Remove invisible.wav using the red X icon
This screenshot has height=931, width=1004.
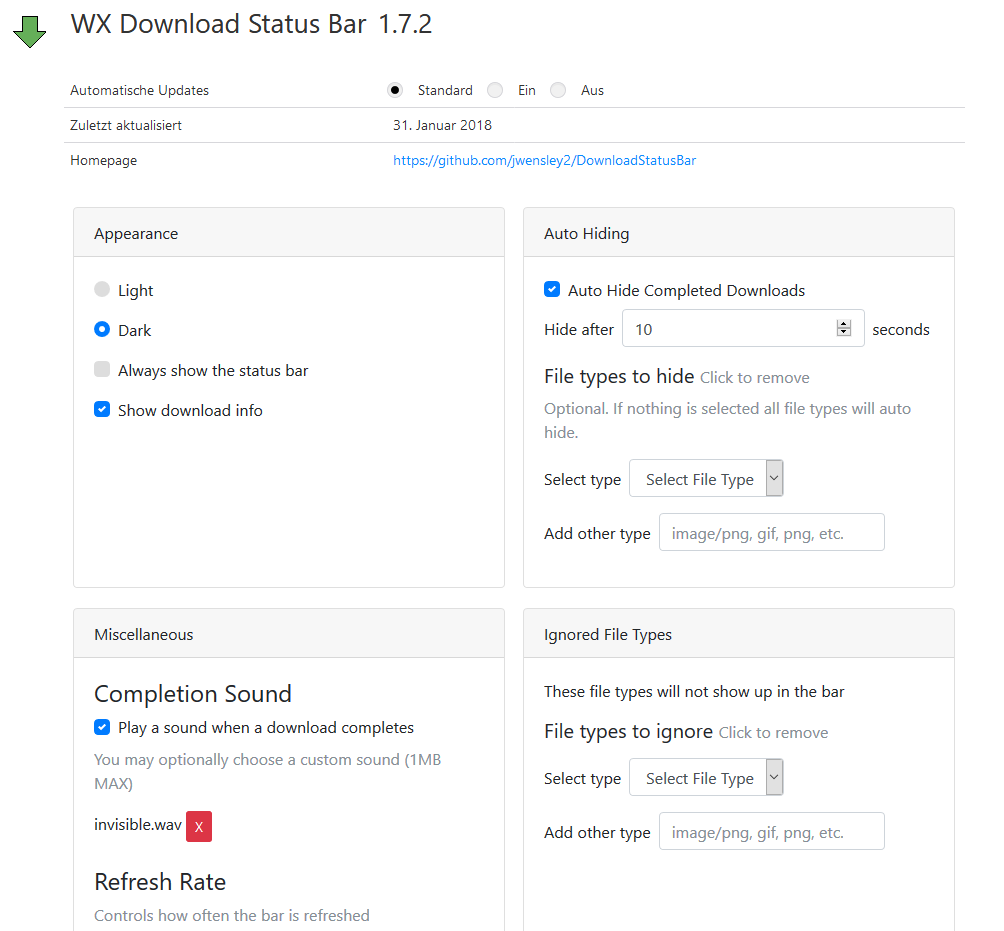(198, 826)
